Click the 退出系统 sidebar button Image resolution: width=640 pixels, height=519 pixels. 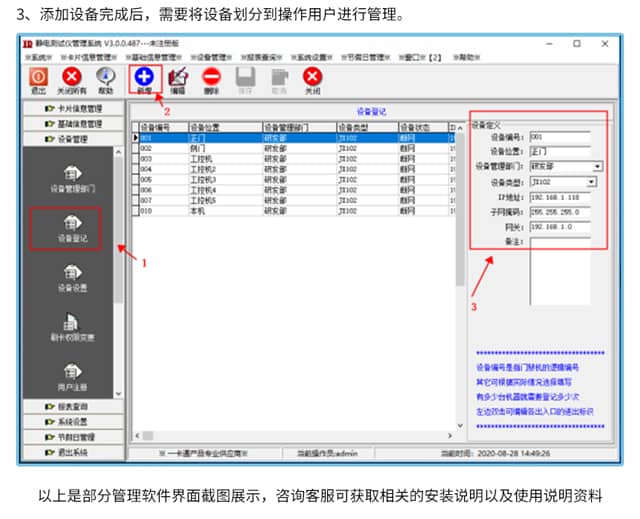tap(76, 452)
